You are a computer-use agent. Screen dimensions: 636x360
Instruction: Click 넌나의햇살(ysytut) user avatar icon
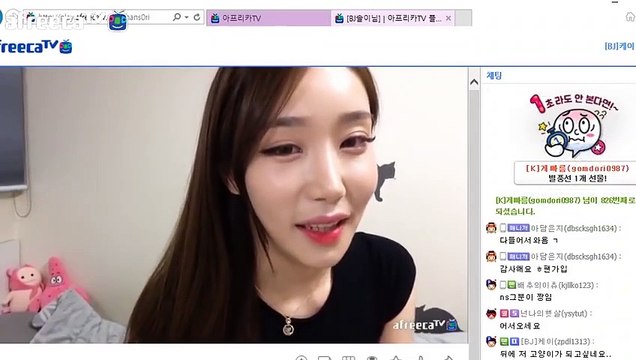click(491, 313)
